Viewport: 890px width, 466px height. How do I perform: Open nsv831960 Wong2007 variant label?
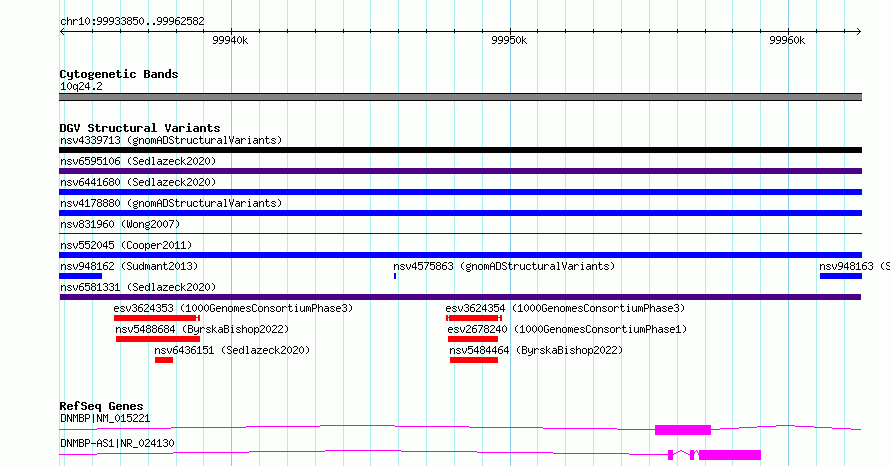pos(120,224)
